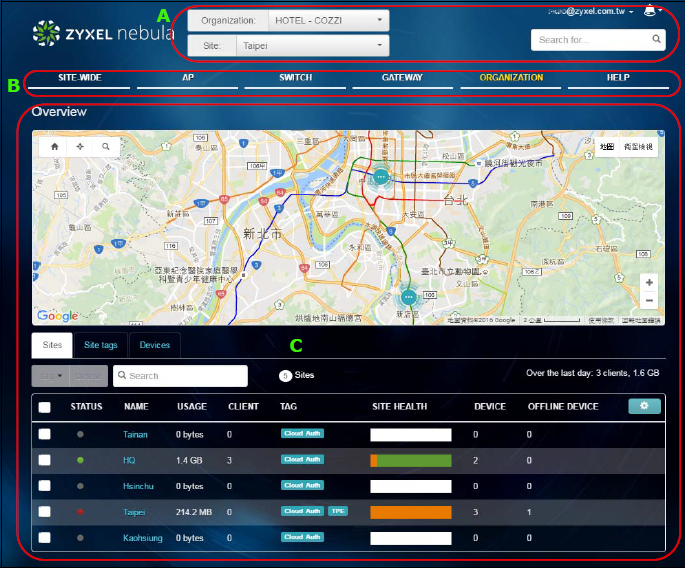This screenshot has width=685, height=568.
Task: Click the HQ green status dot
Action: point(80,460)
